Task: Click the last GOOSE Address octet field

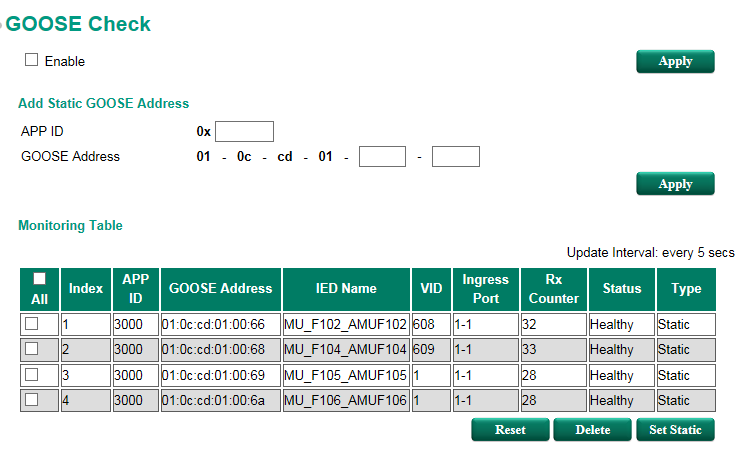Action: 456,156
